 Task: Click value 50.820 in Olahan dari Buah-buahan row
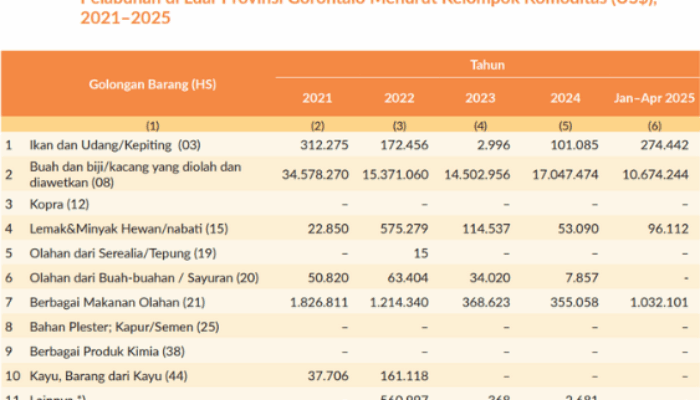(328, 278)
